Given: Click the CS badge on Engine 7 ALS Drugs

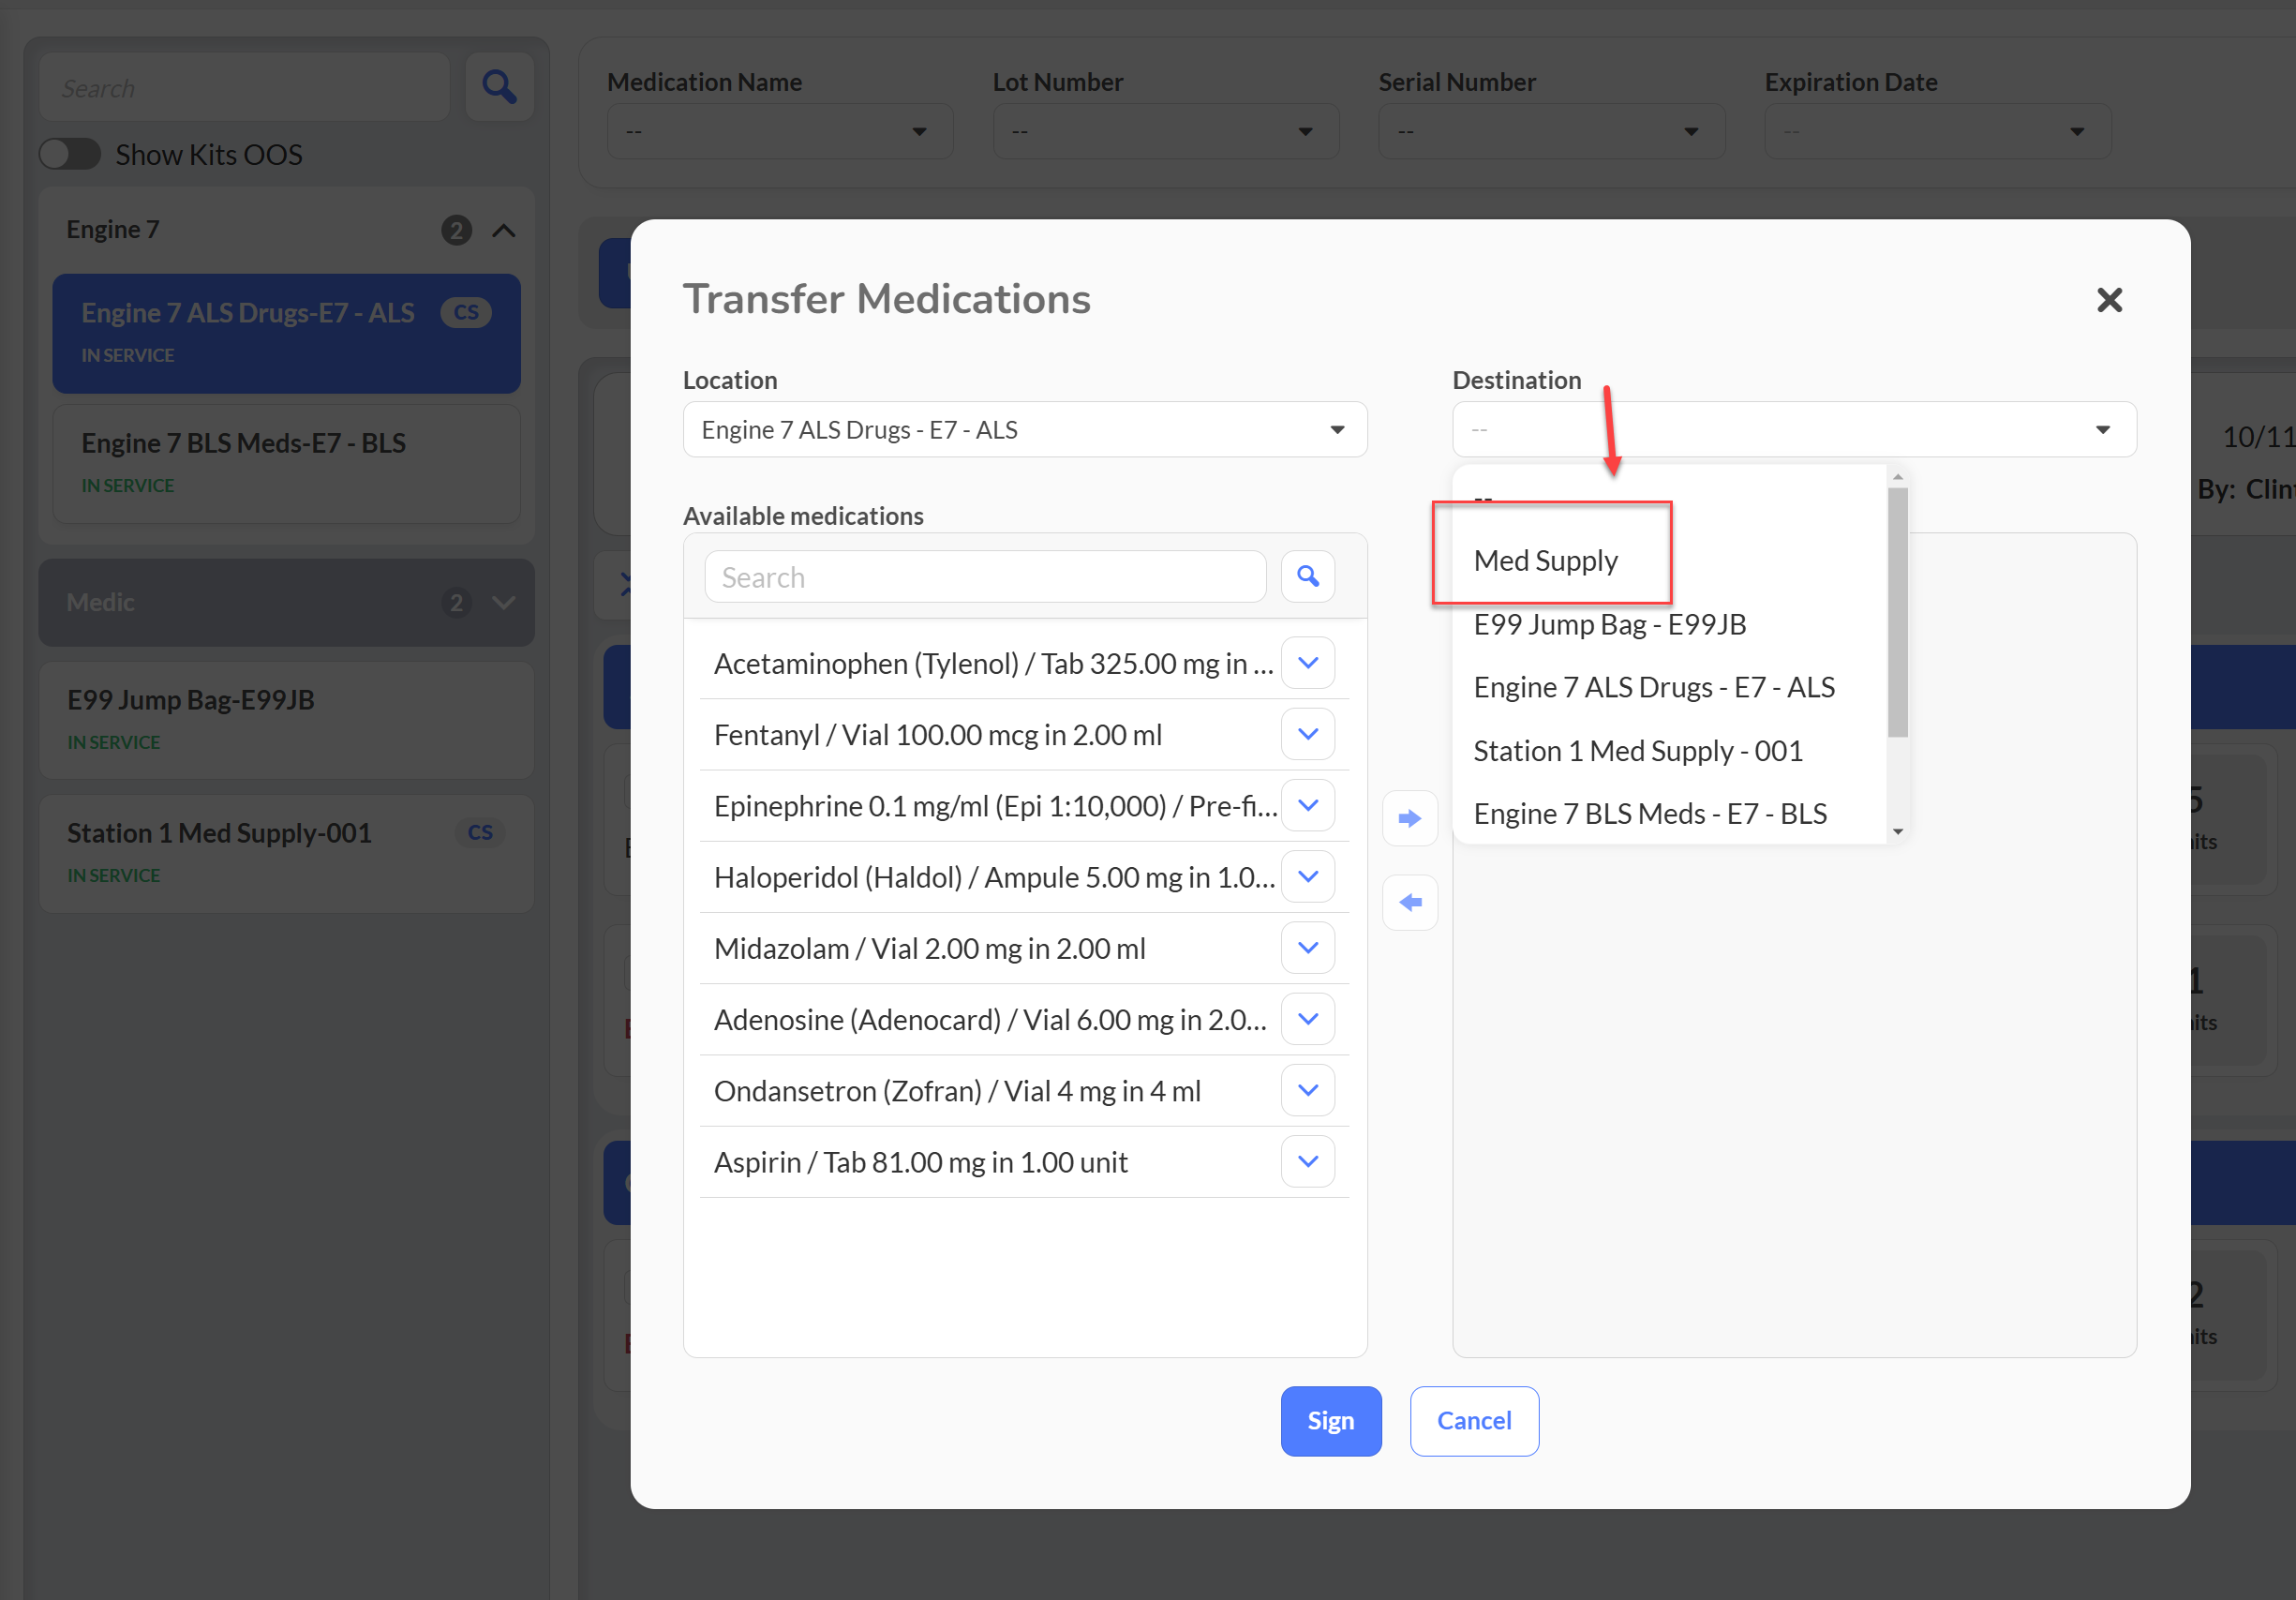Looking at the screenshot, I should tap(466, 312).
